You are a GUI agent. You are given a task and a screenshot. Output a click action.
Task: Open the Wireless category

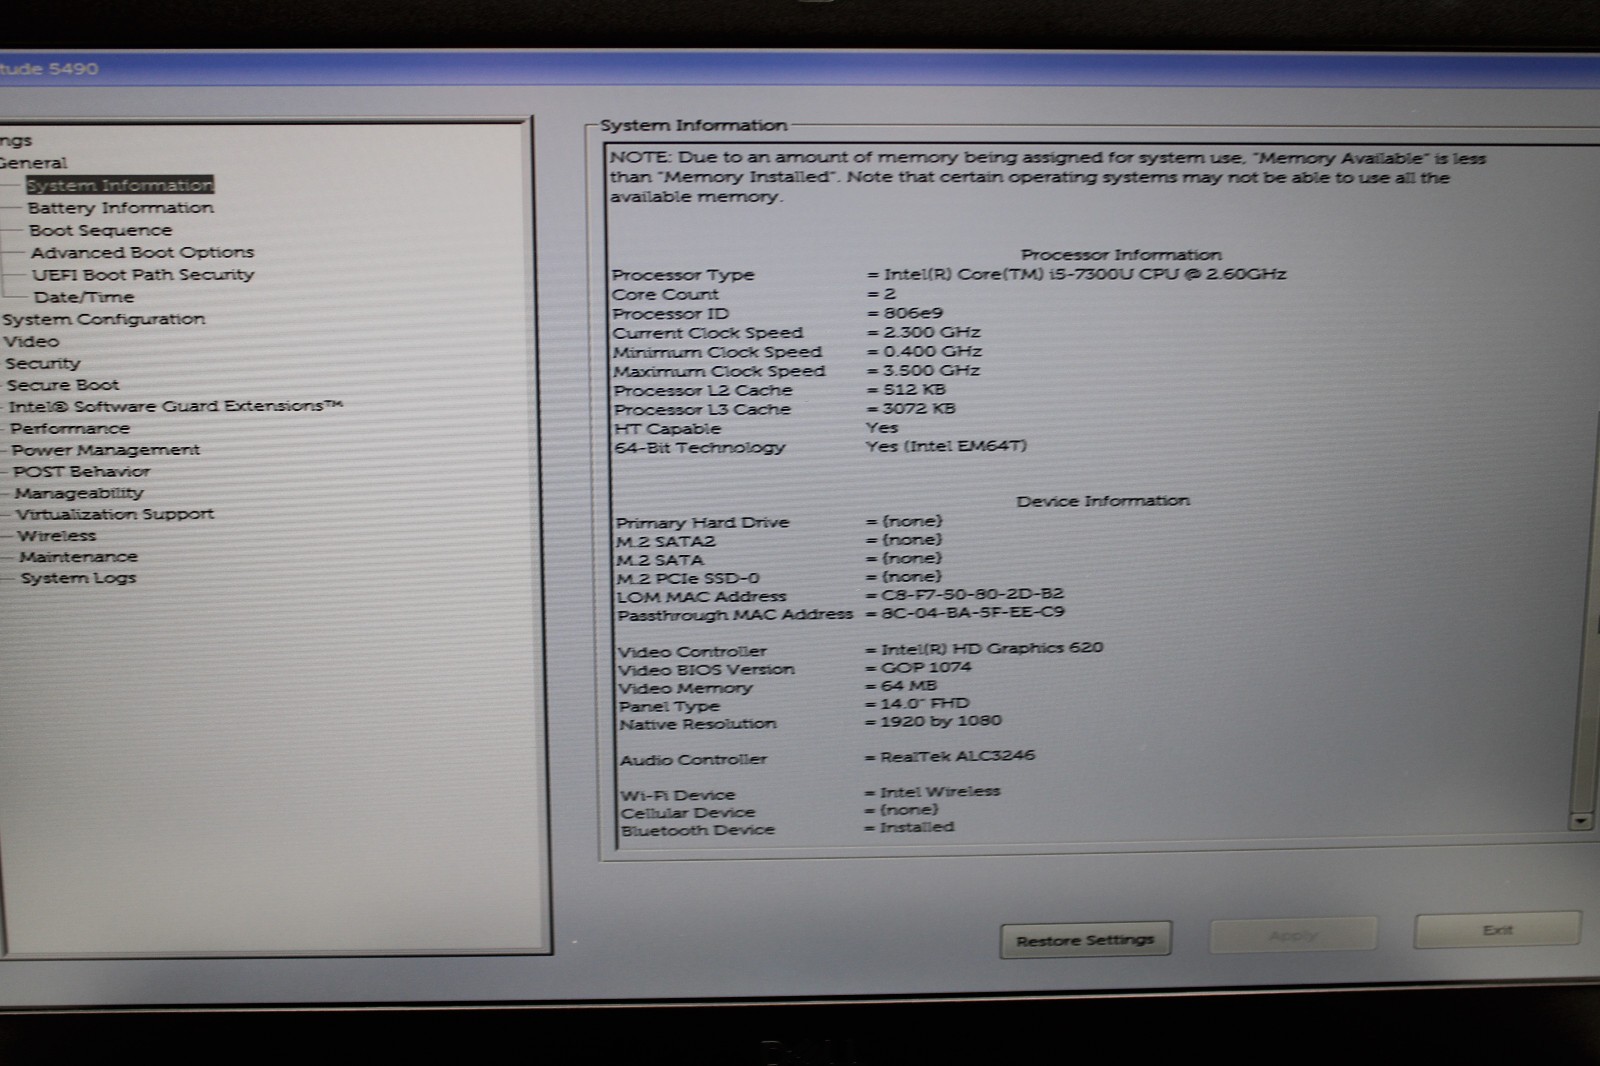57,536
